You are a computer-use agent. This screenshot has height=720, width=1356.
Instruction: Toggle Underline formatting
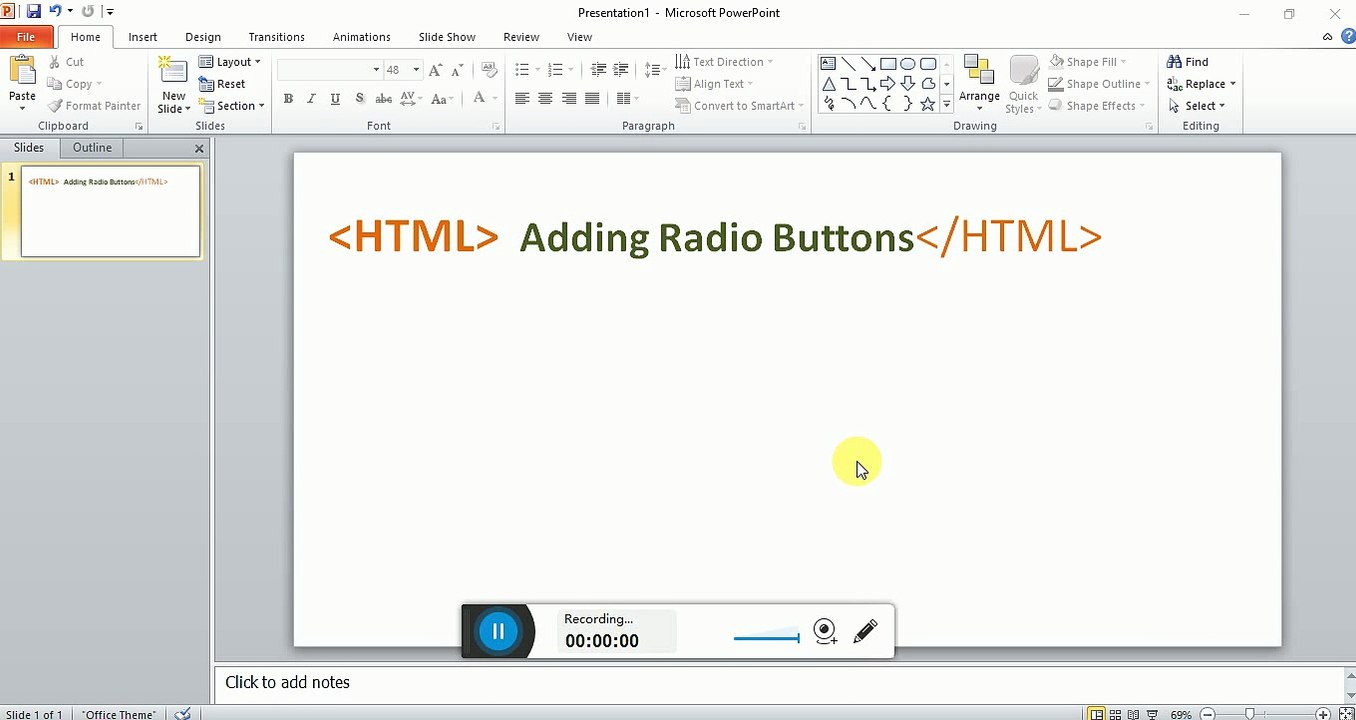[x=335, y=98]
